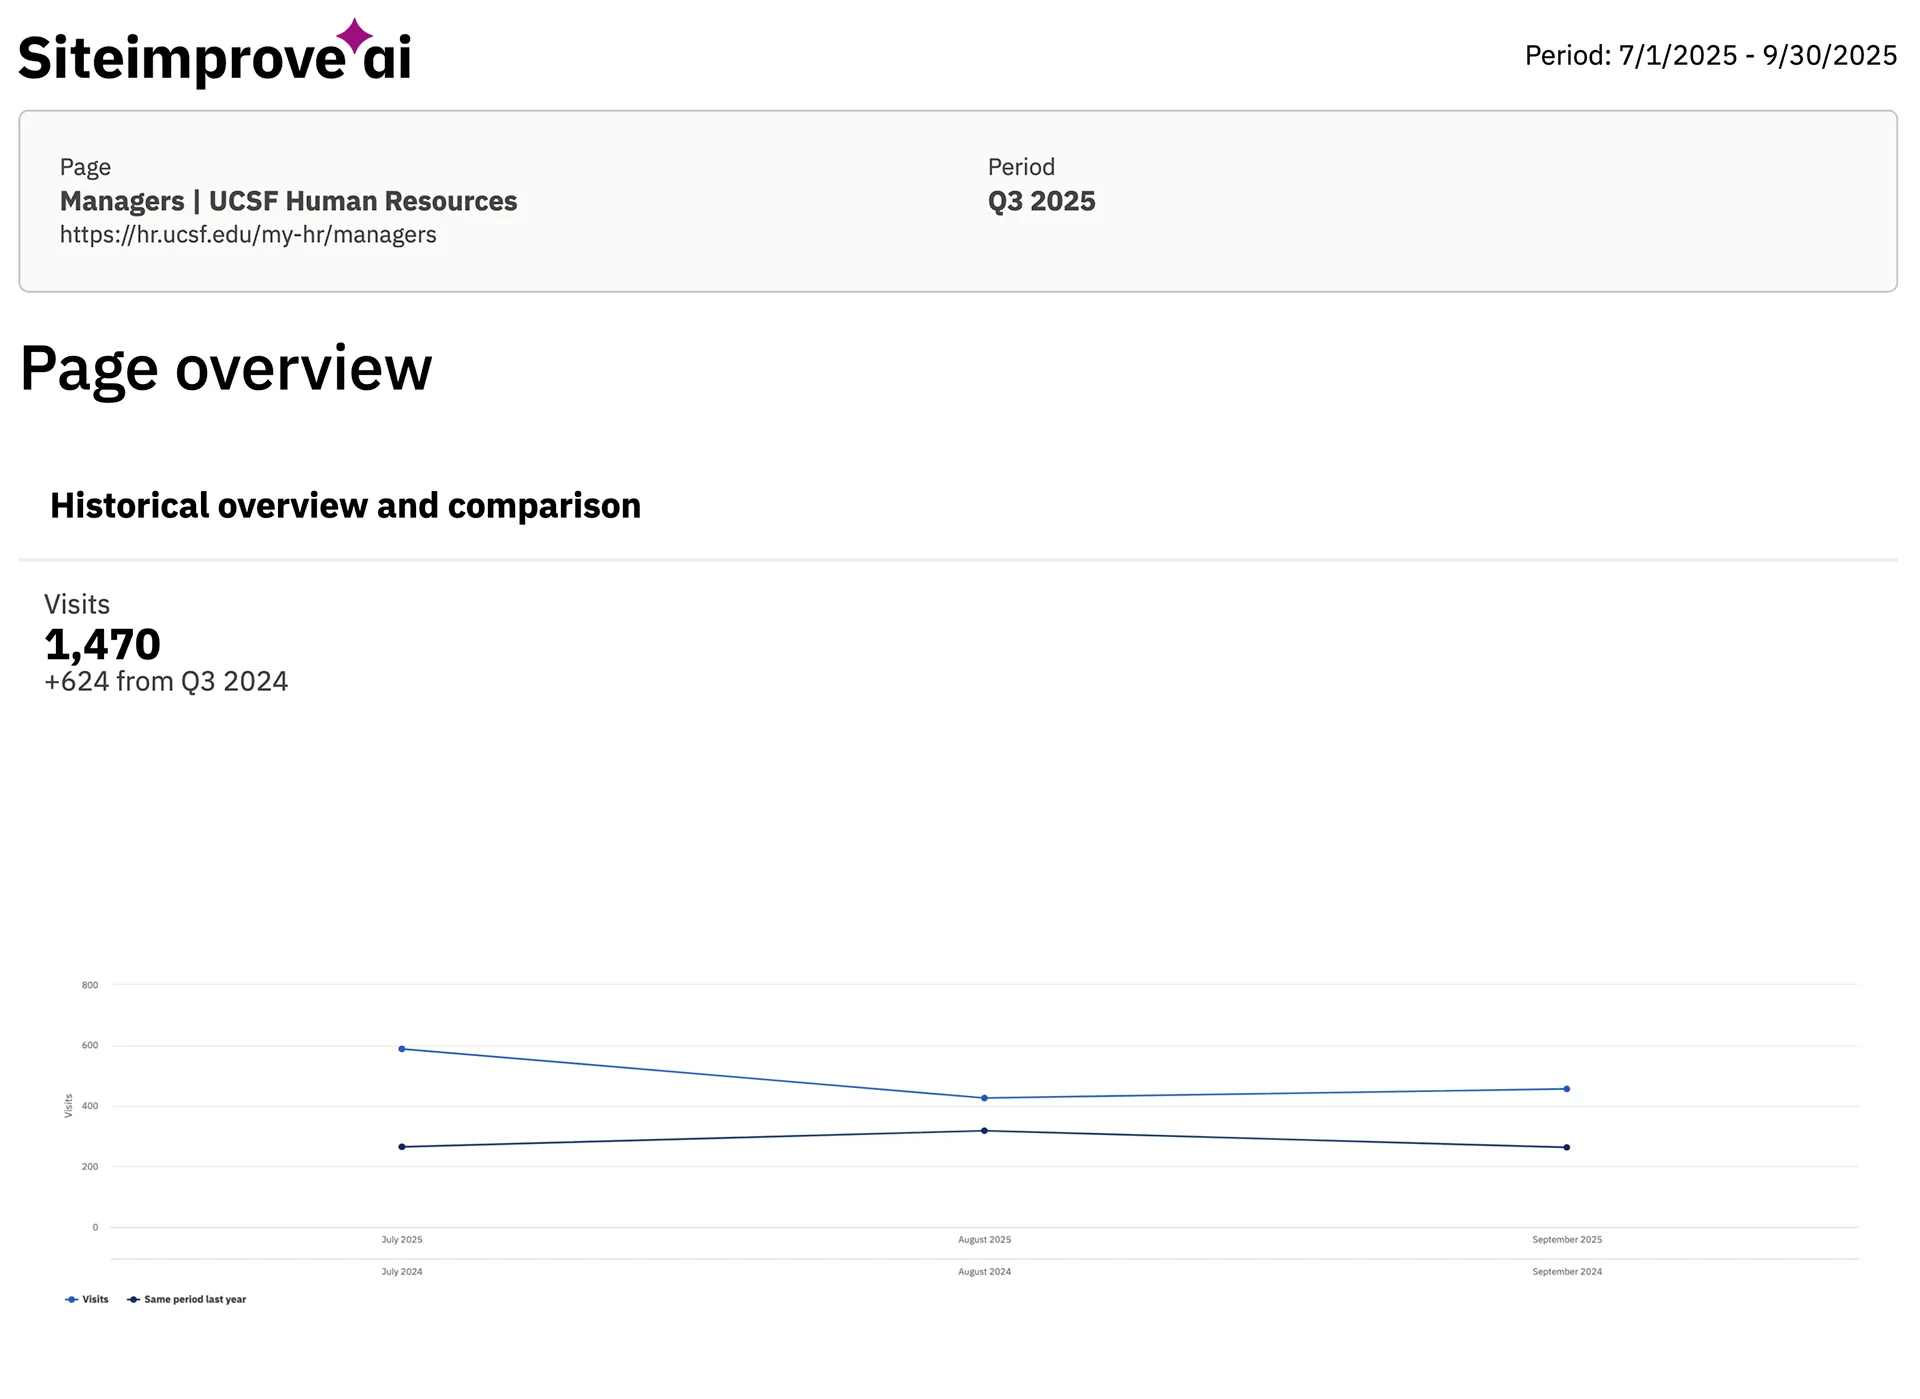Select the dark Same period last year legend marker

click(x=132, y=1299)
